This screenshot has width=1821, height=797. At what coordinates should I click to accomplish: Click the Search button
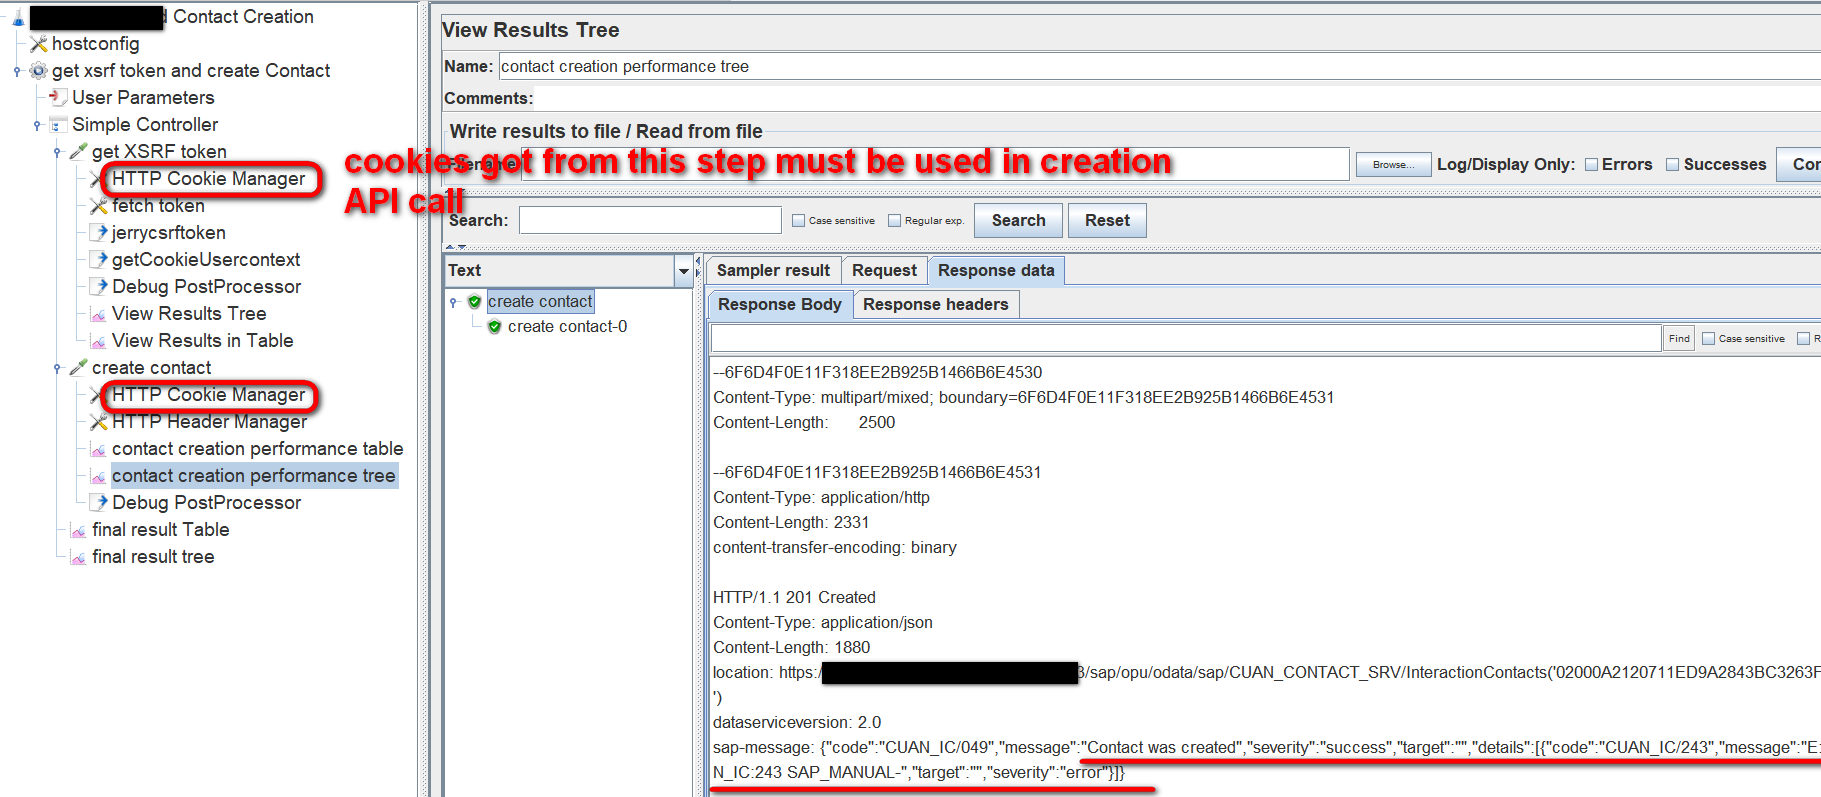coord(1019,221)
